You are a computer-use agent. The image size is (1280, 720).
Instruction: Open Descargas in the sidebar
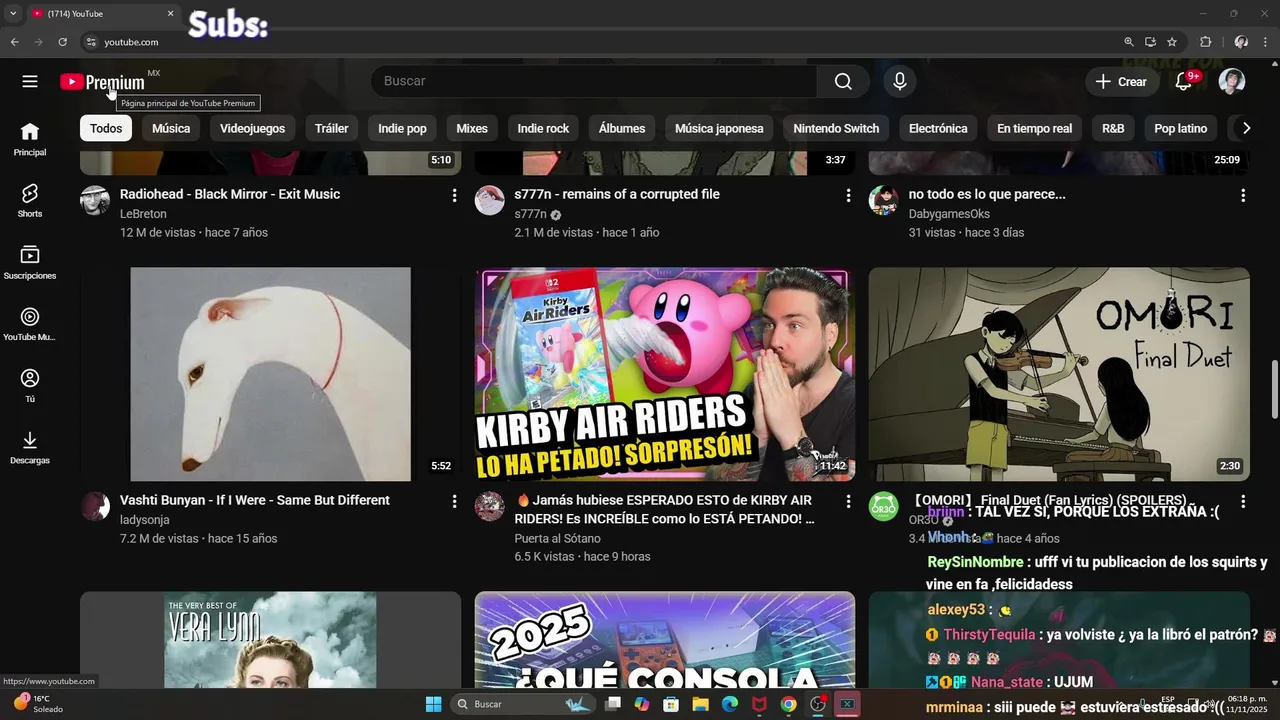[30, 447]
